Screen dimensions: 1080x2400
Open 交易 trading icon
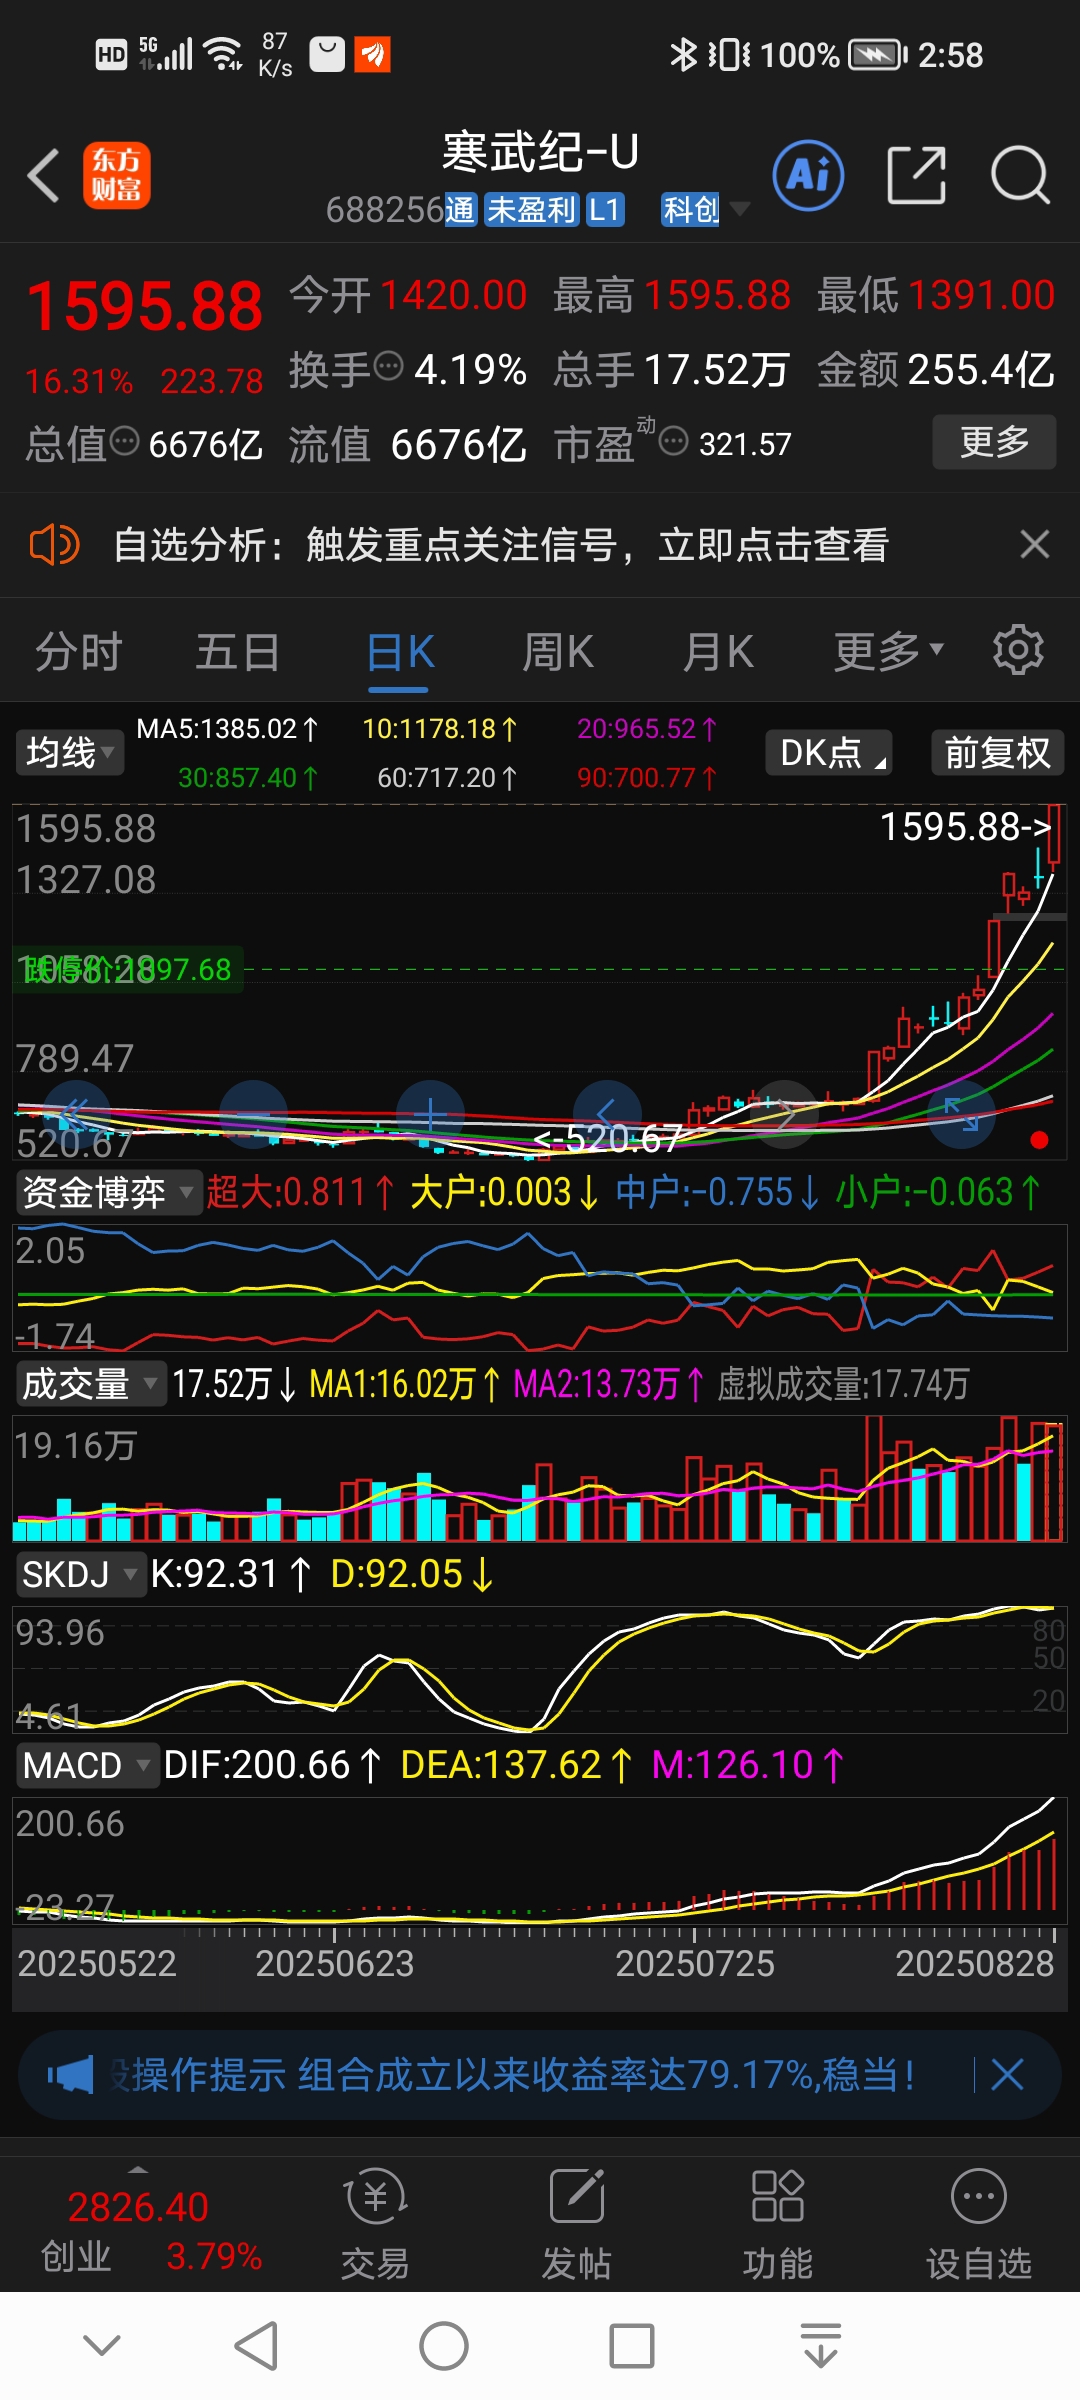pyautogui.click(x=375, y=2224)
